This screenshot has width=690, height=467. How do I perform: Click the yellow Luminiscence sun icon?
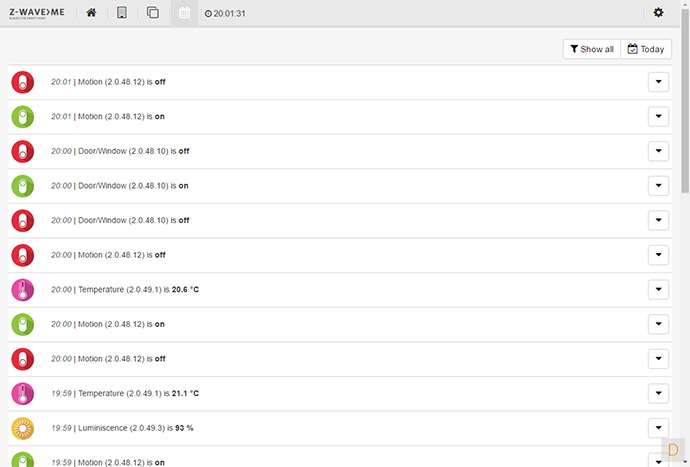[22, 428]
